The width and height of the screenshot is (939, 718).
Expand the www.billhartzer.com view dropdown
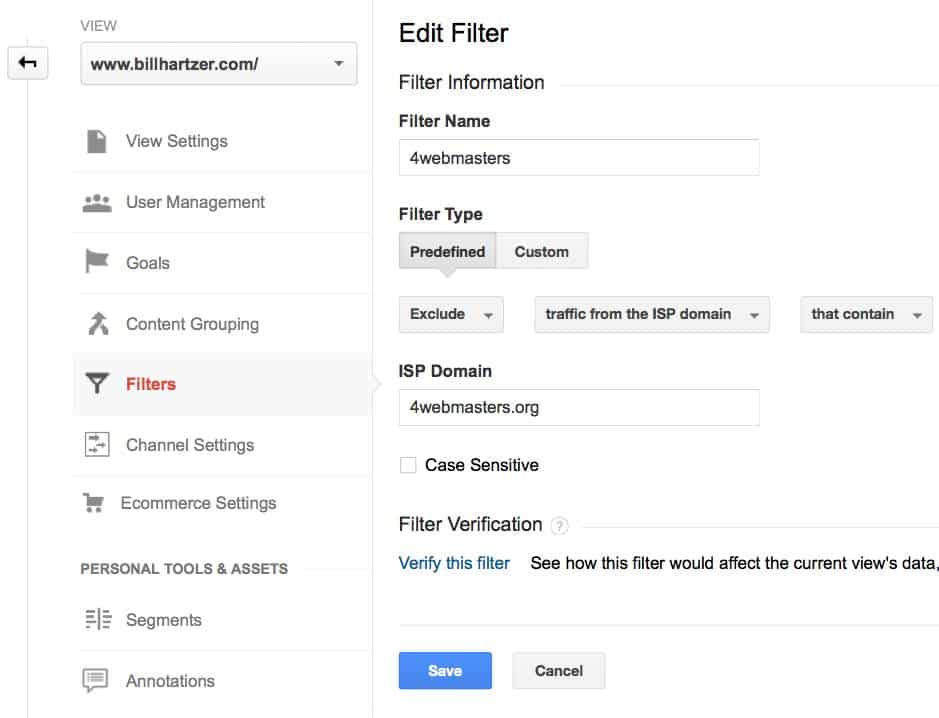click(219, 63)
